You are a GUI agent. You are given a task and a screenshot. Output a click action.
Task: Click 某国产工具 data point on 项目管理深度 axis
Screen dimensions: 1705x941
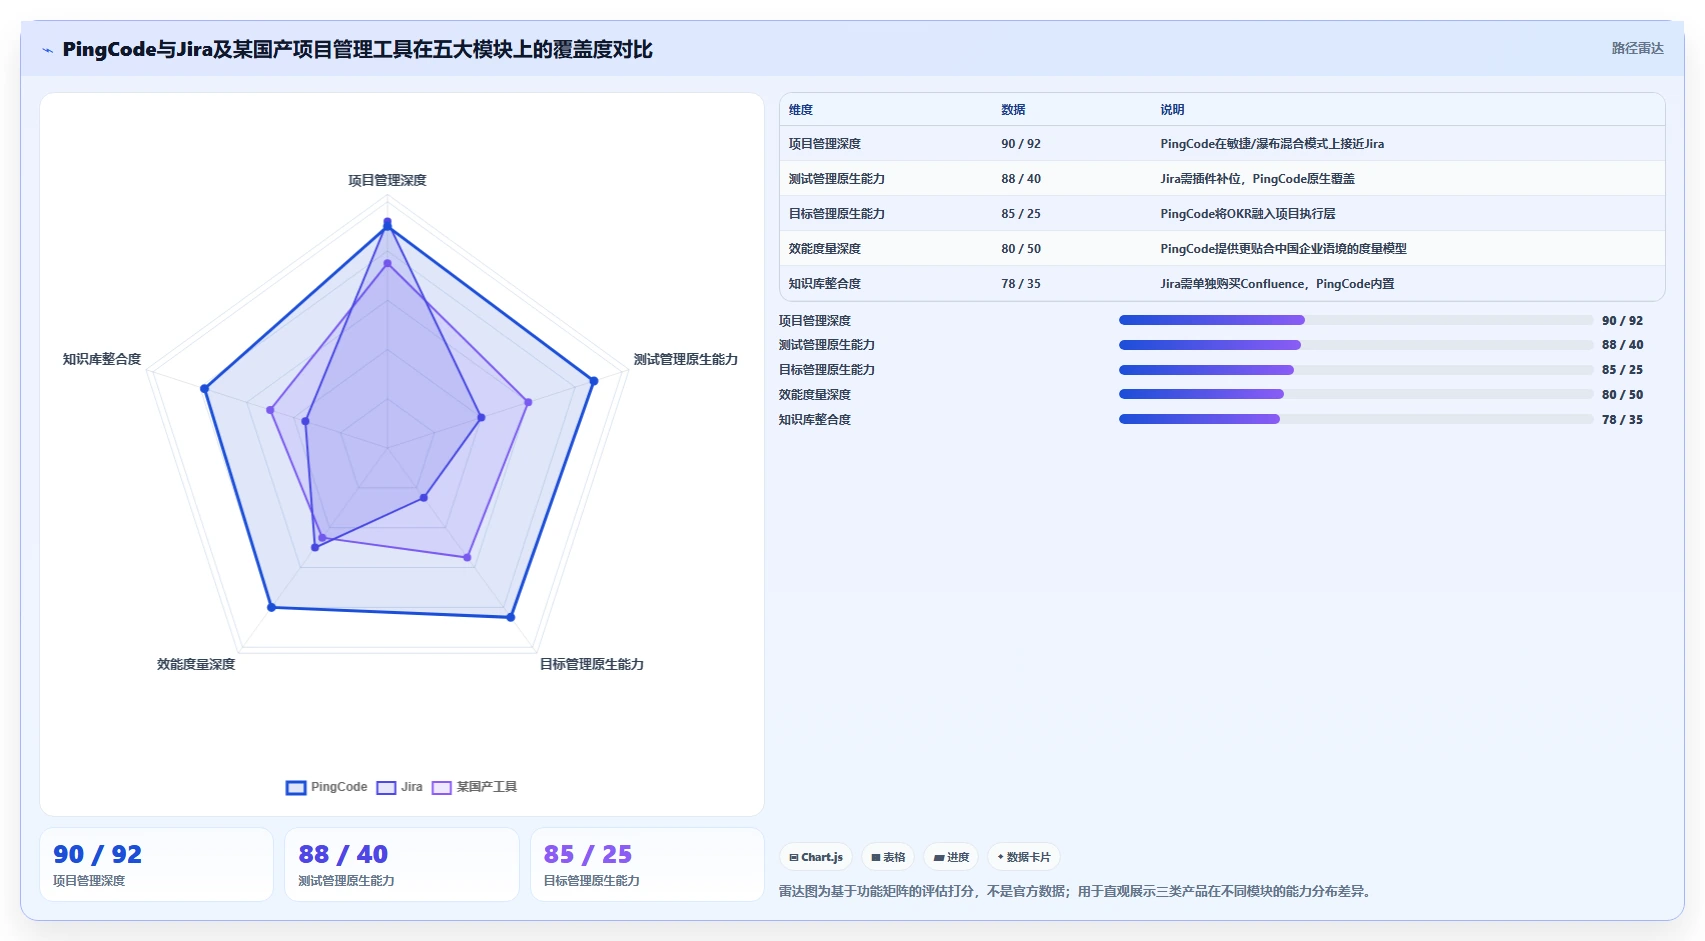tap(387, 263)
